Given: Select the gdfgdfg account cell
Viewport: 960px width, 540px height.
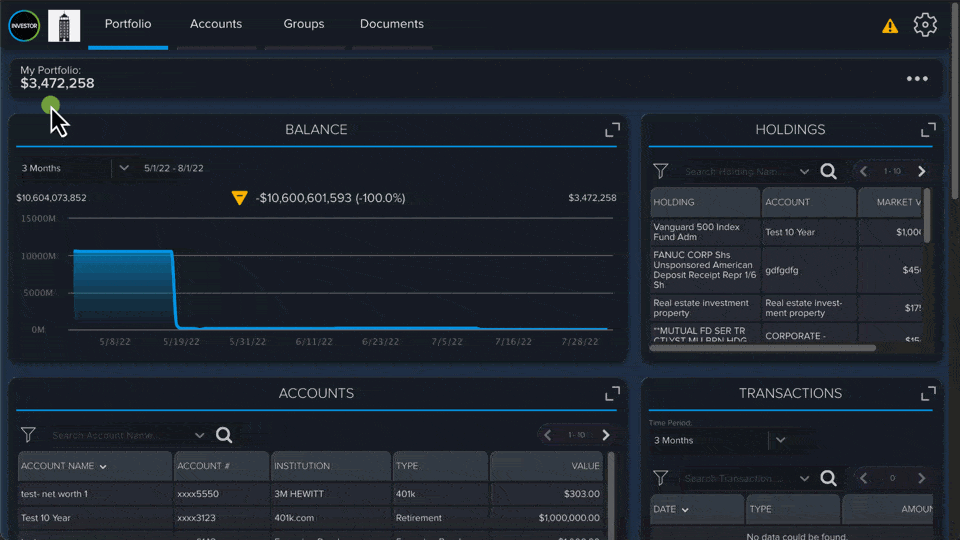Looking at the screenshot, I should 809,270.
